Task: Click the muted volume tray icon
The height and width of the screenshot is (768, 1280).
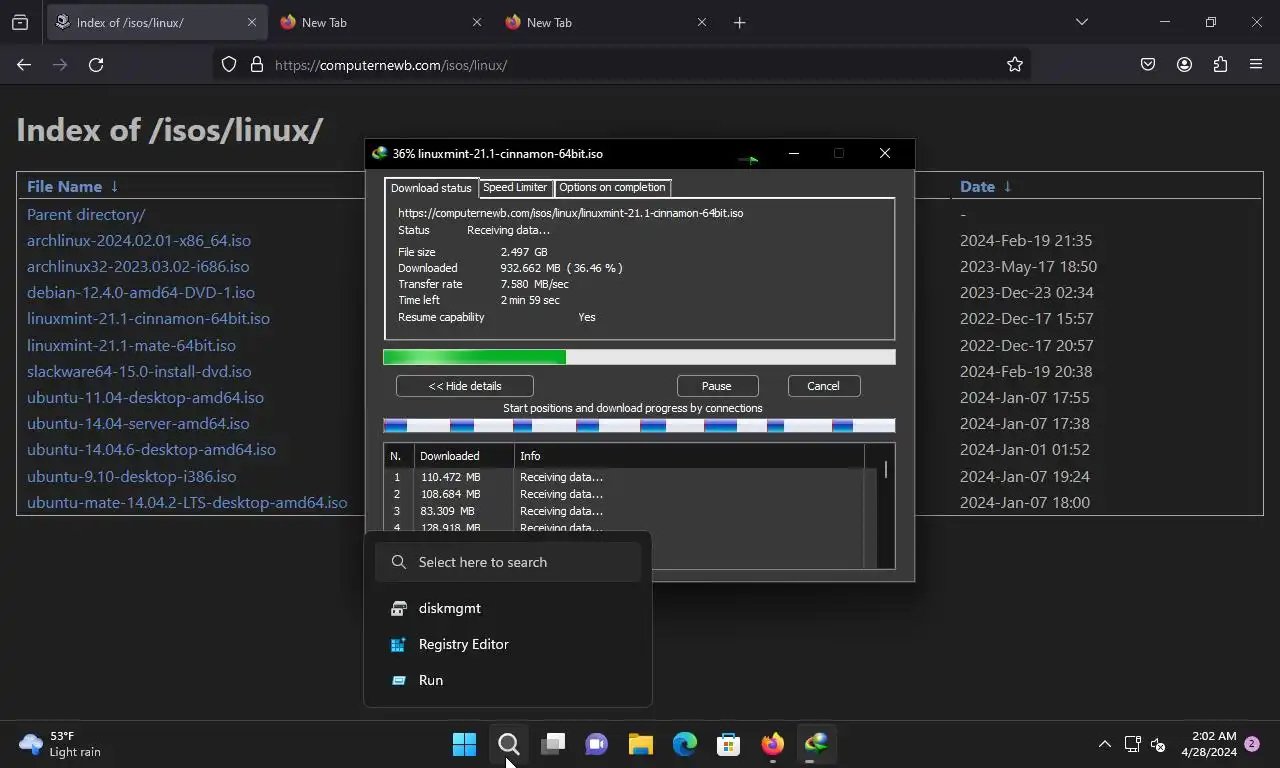Action: [1158, 744]
